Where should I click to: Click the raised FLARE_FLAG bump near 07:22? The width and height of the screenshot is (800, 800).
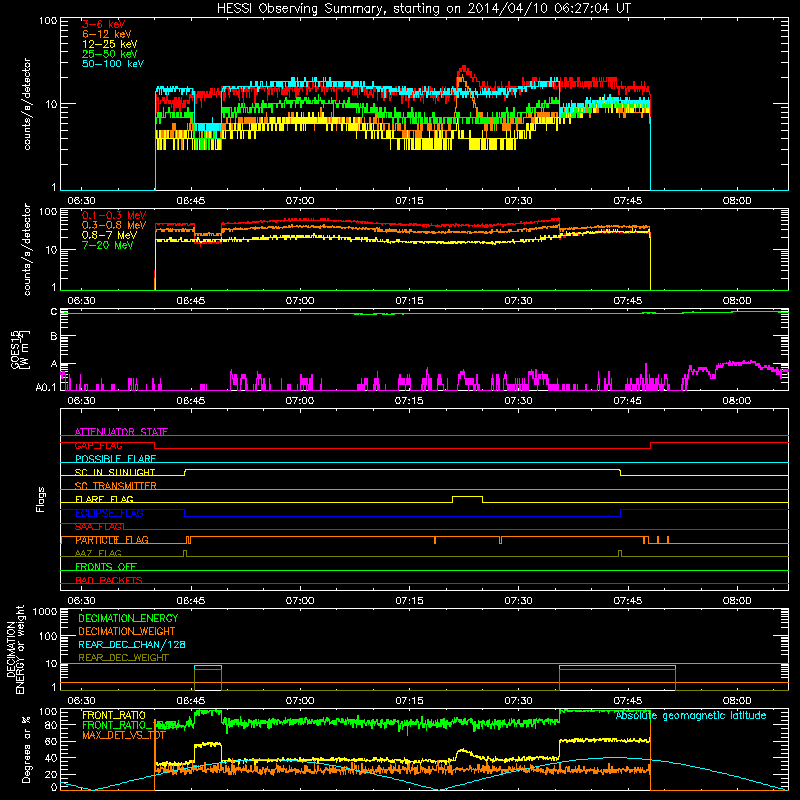click(x=467, y=498)
